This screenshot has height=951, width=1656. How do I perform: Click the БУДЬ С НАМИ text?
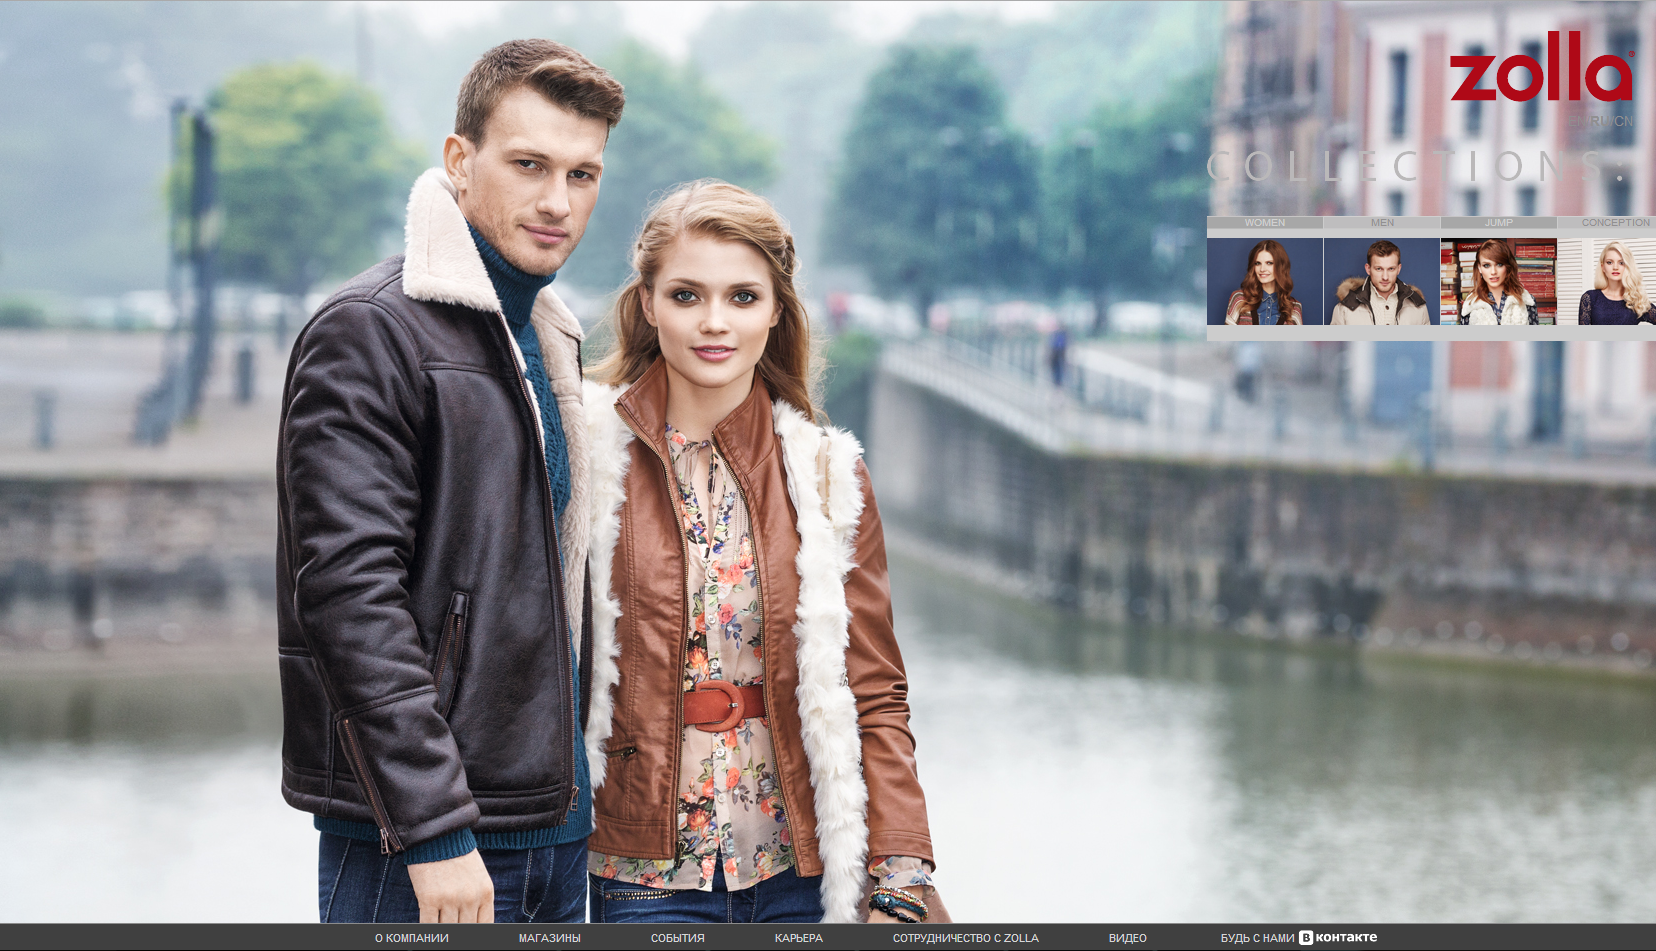(x=1257, y=938)
